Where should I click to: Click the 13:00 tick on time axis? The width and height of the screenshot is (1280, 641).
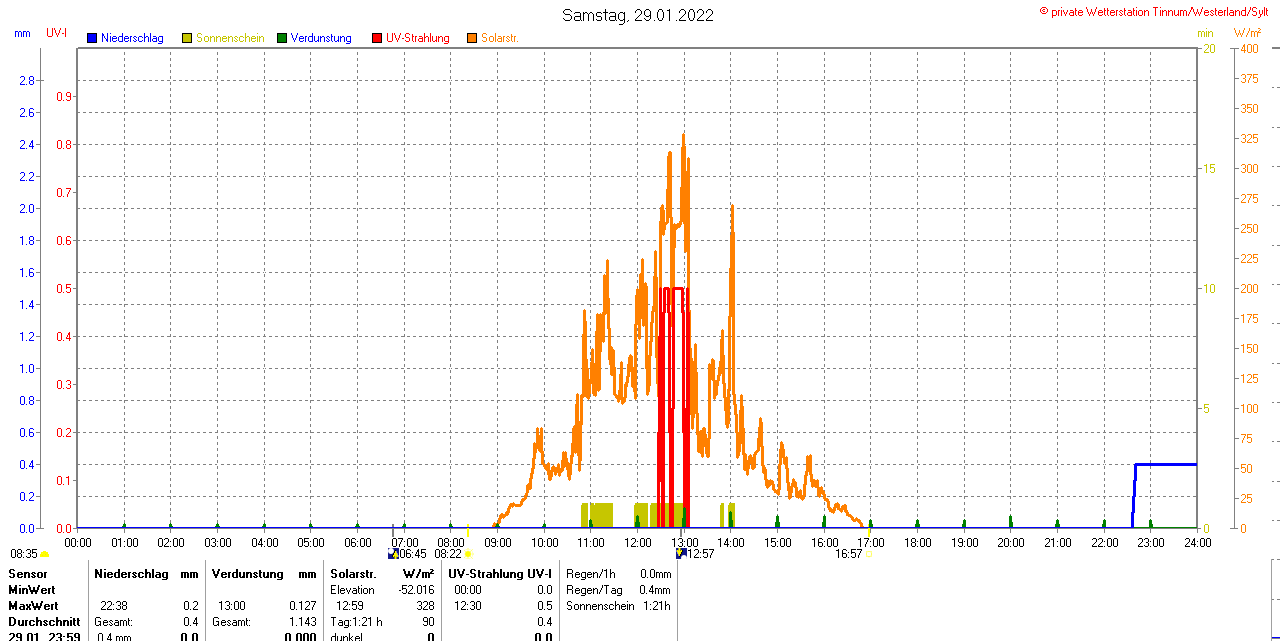click(684, 542)
